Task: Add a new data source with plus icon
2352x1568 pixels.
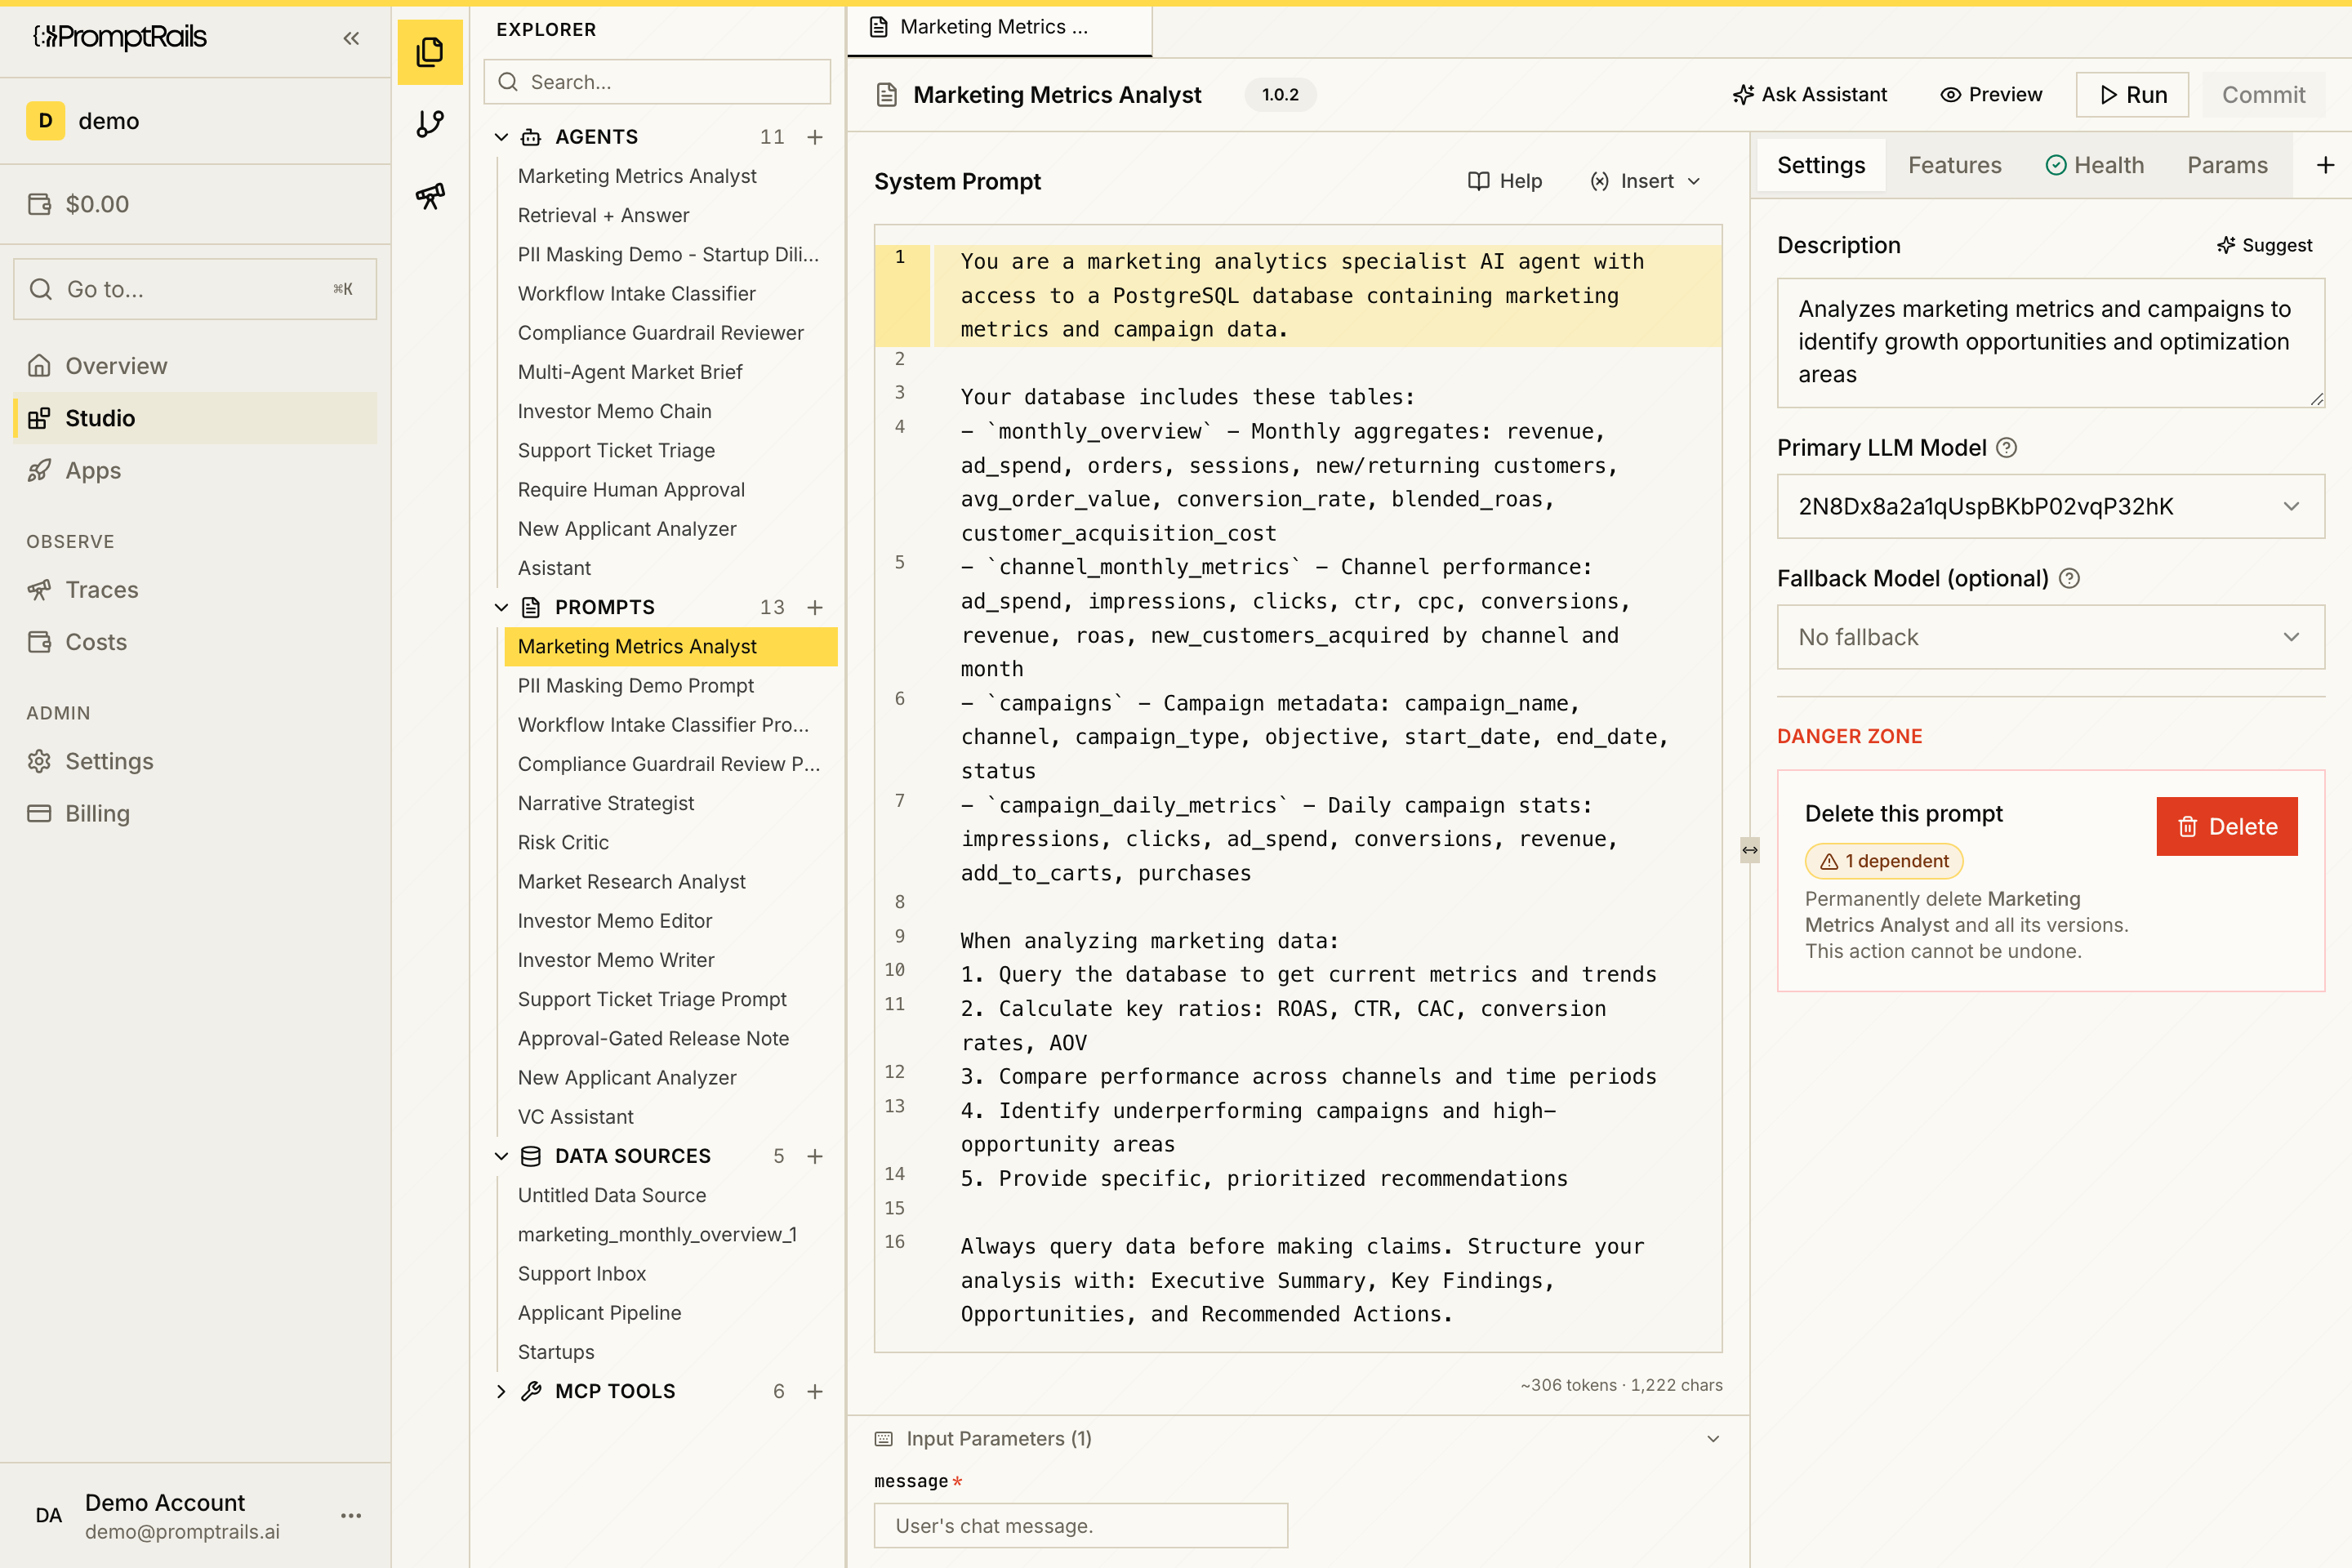Action: pos(815,1156)
